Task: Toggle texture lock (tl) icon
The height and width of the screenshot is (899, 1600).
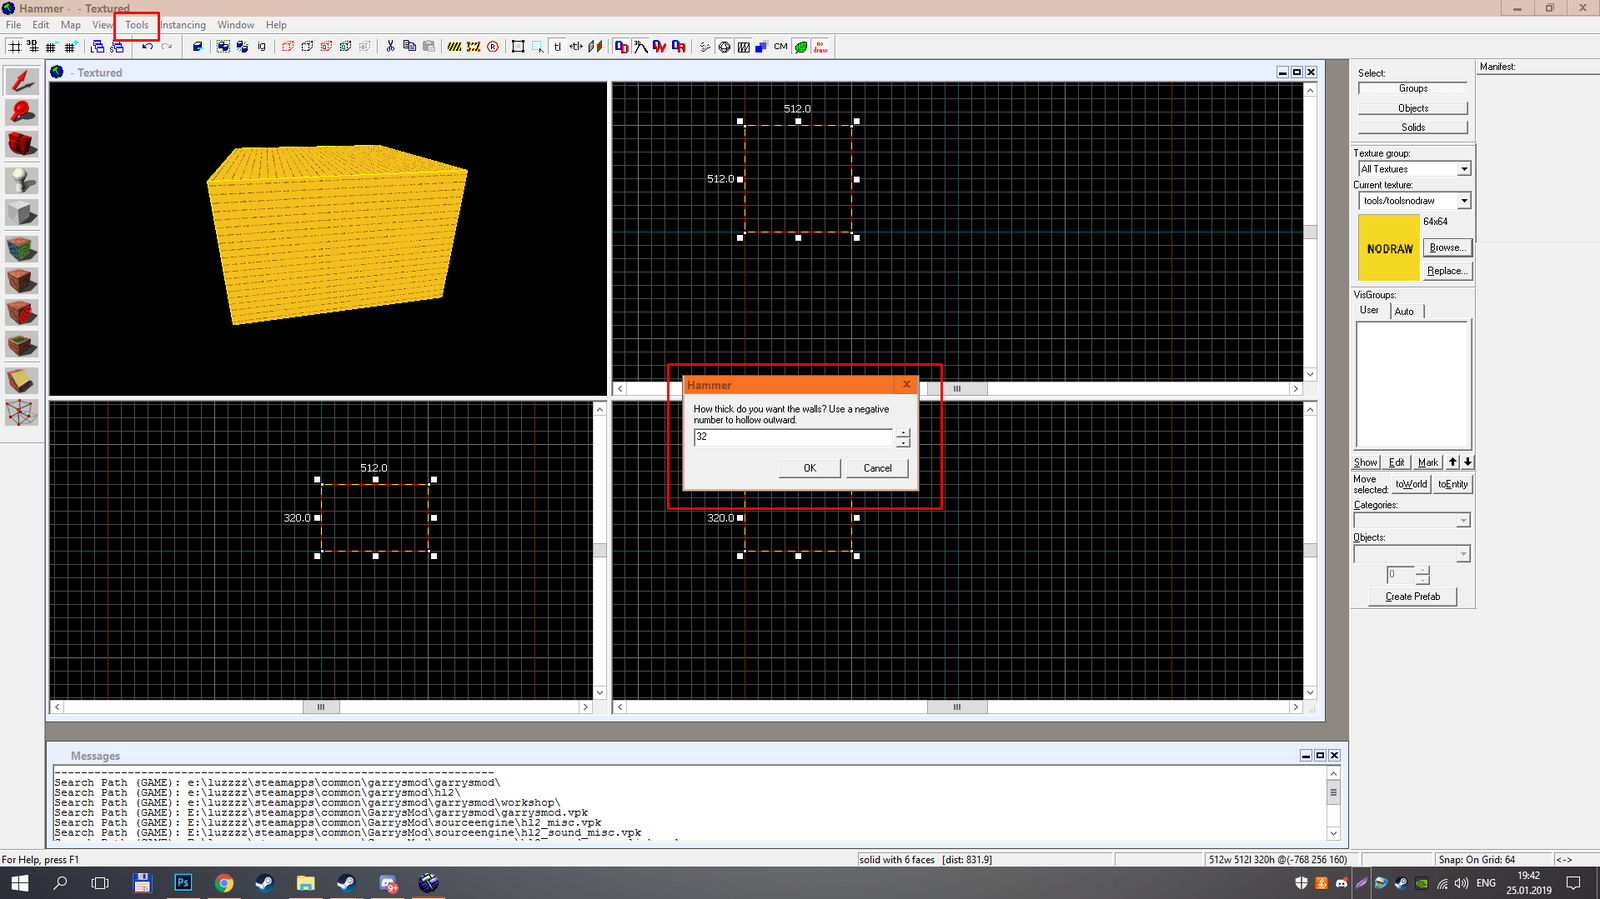Action: (557, 46)
